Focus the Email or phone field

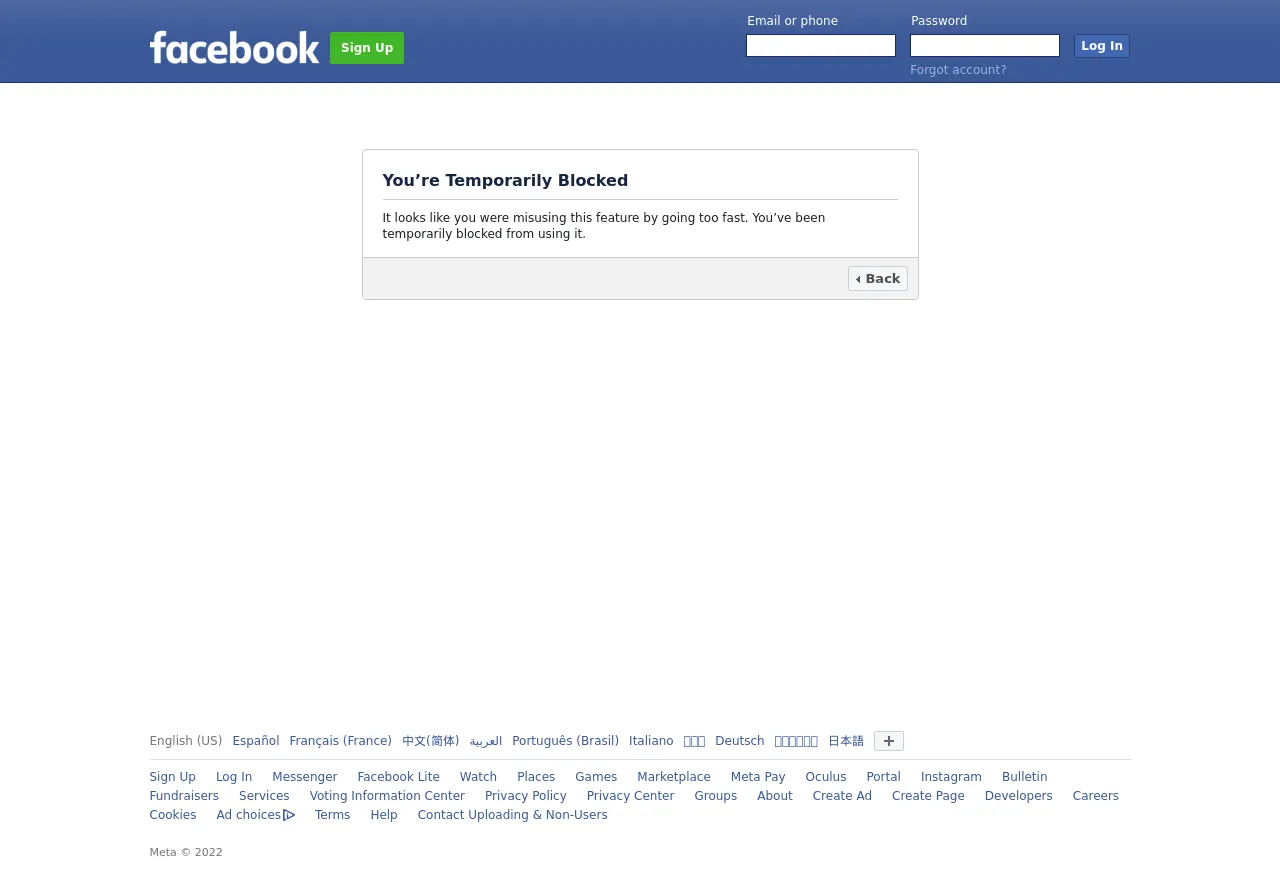point(821,46)
